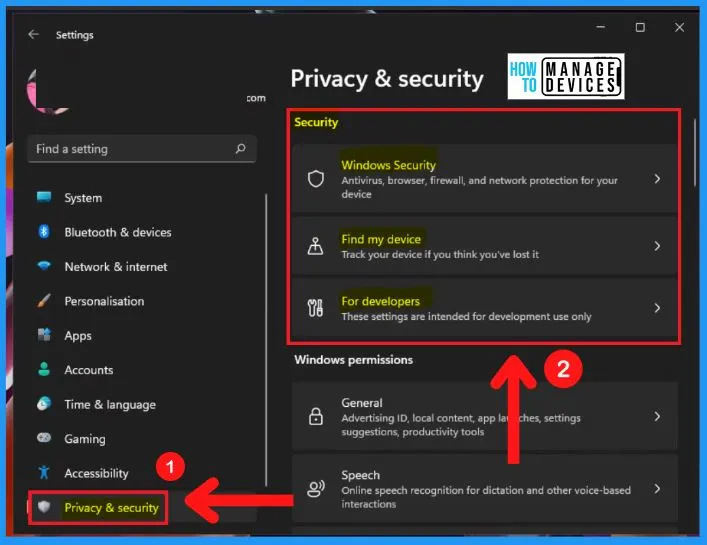The width and height of the screenshot is (707, 545).
Task: Click the Find a setting search box
Action: (142, 149)
